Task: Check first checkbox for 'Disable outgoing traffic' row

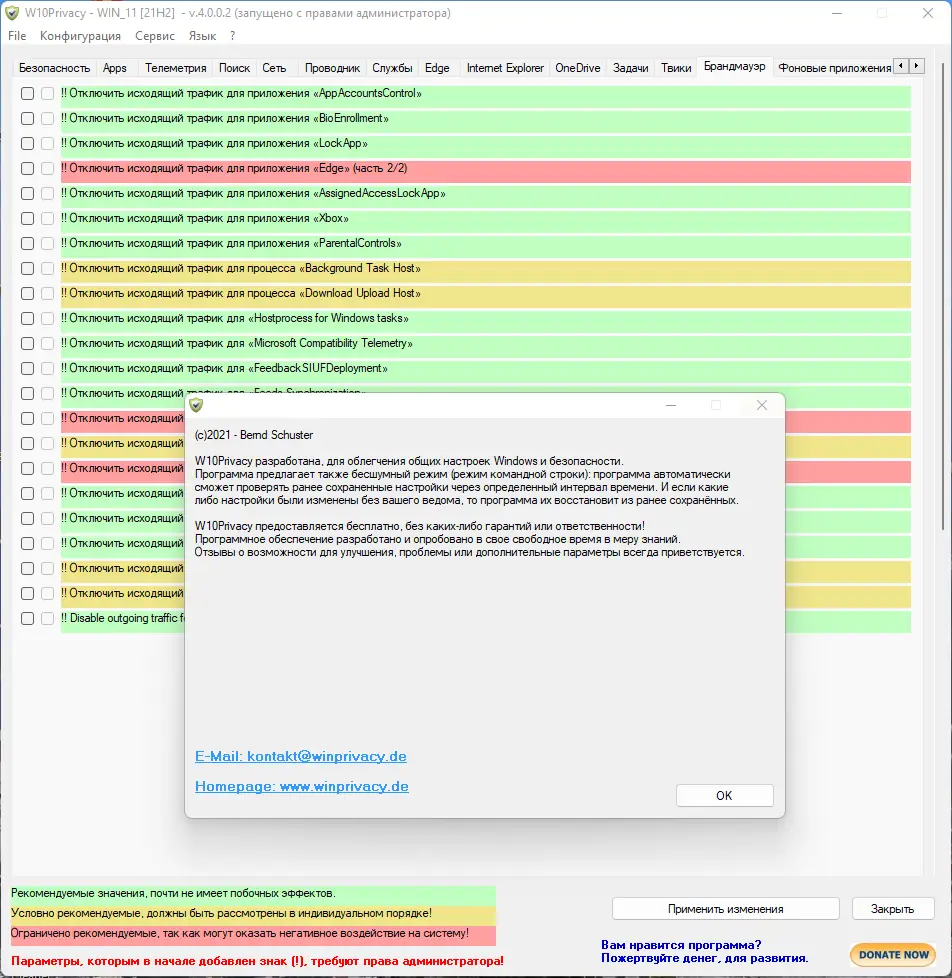Action: point(27,618)
